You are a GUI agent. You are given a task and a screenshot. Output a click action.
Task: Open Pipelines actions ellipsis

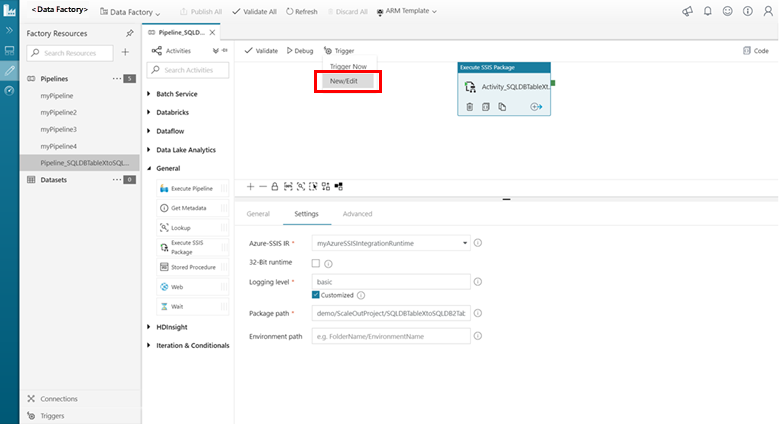click(116, 79)
